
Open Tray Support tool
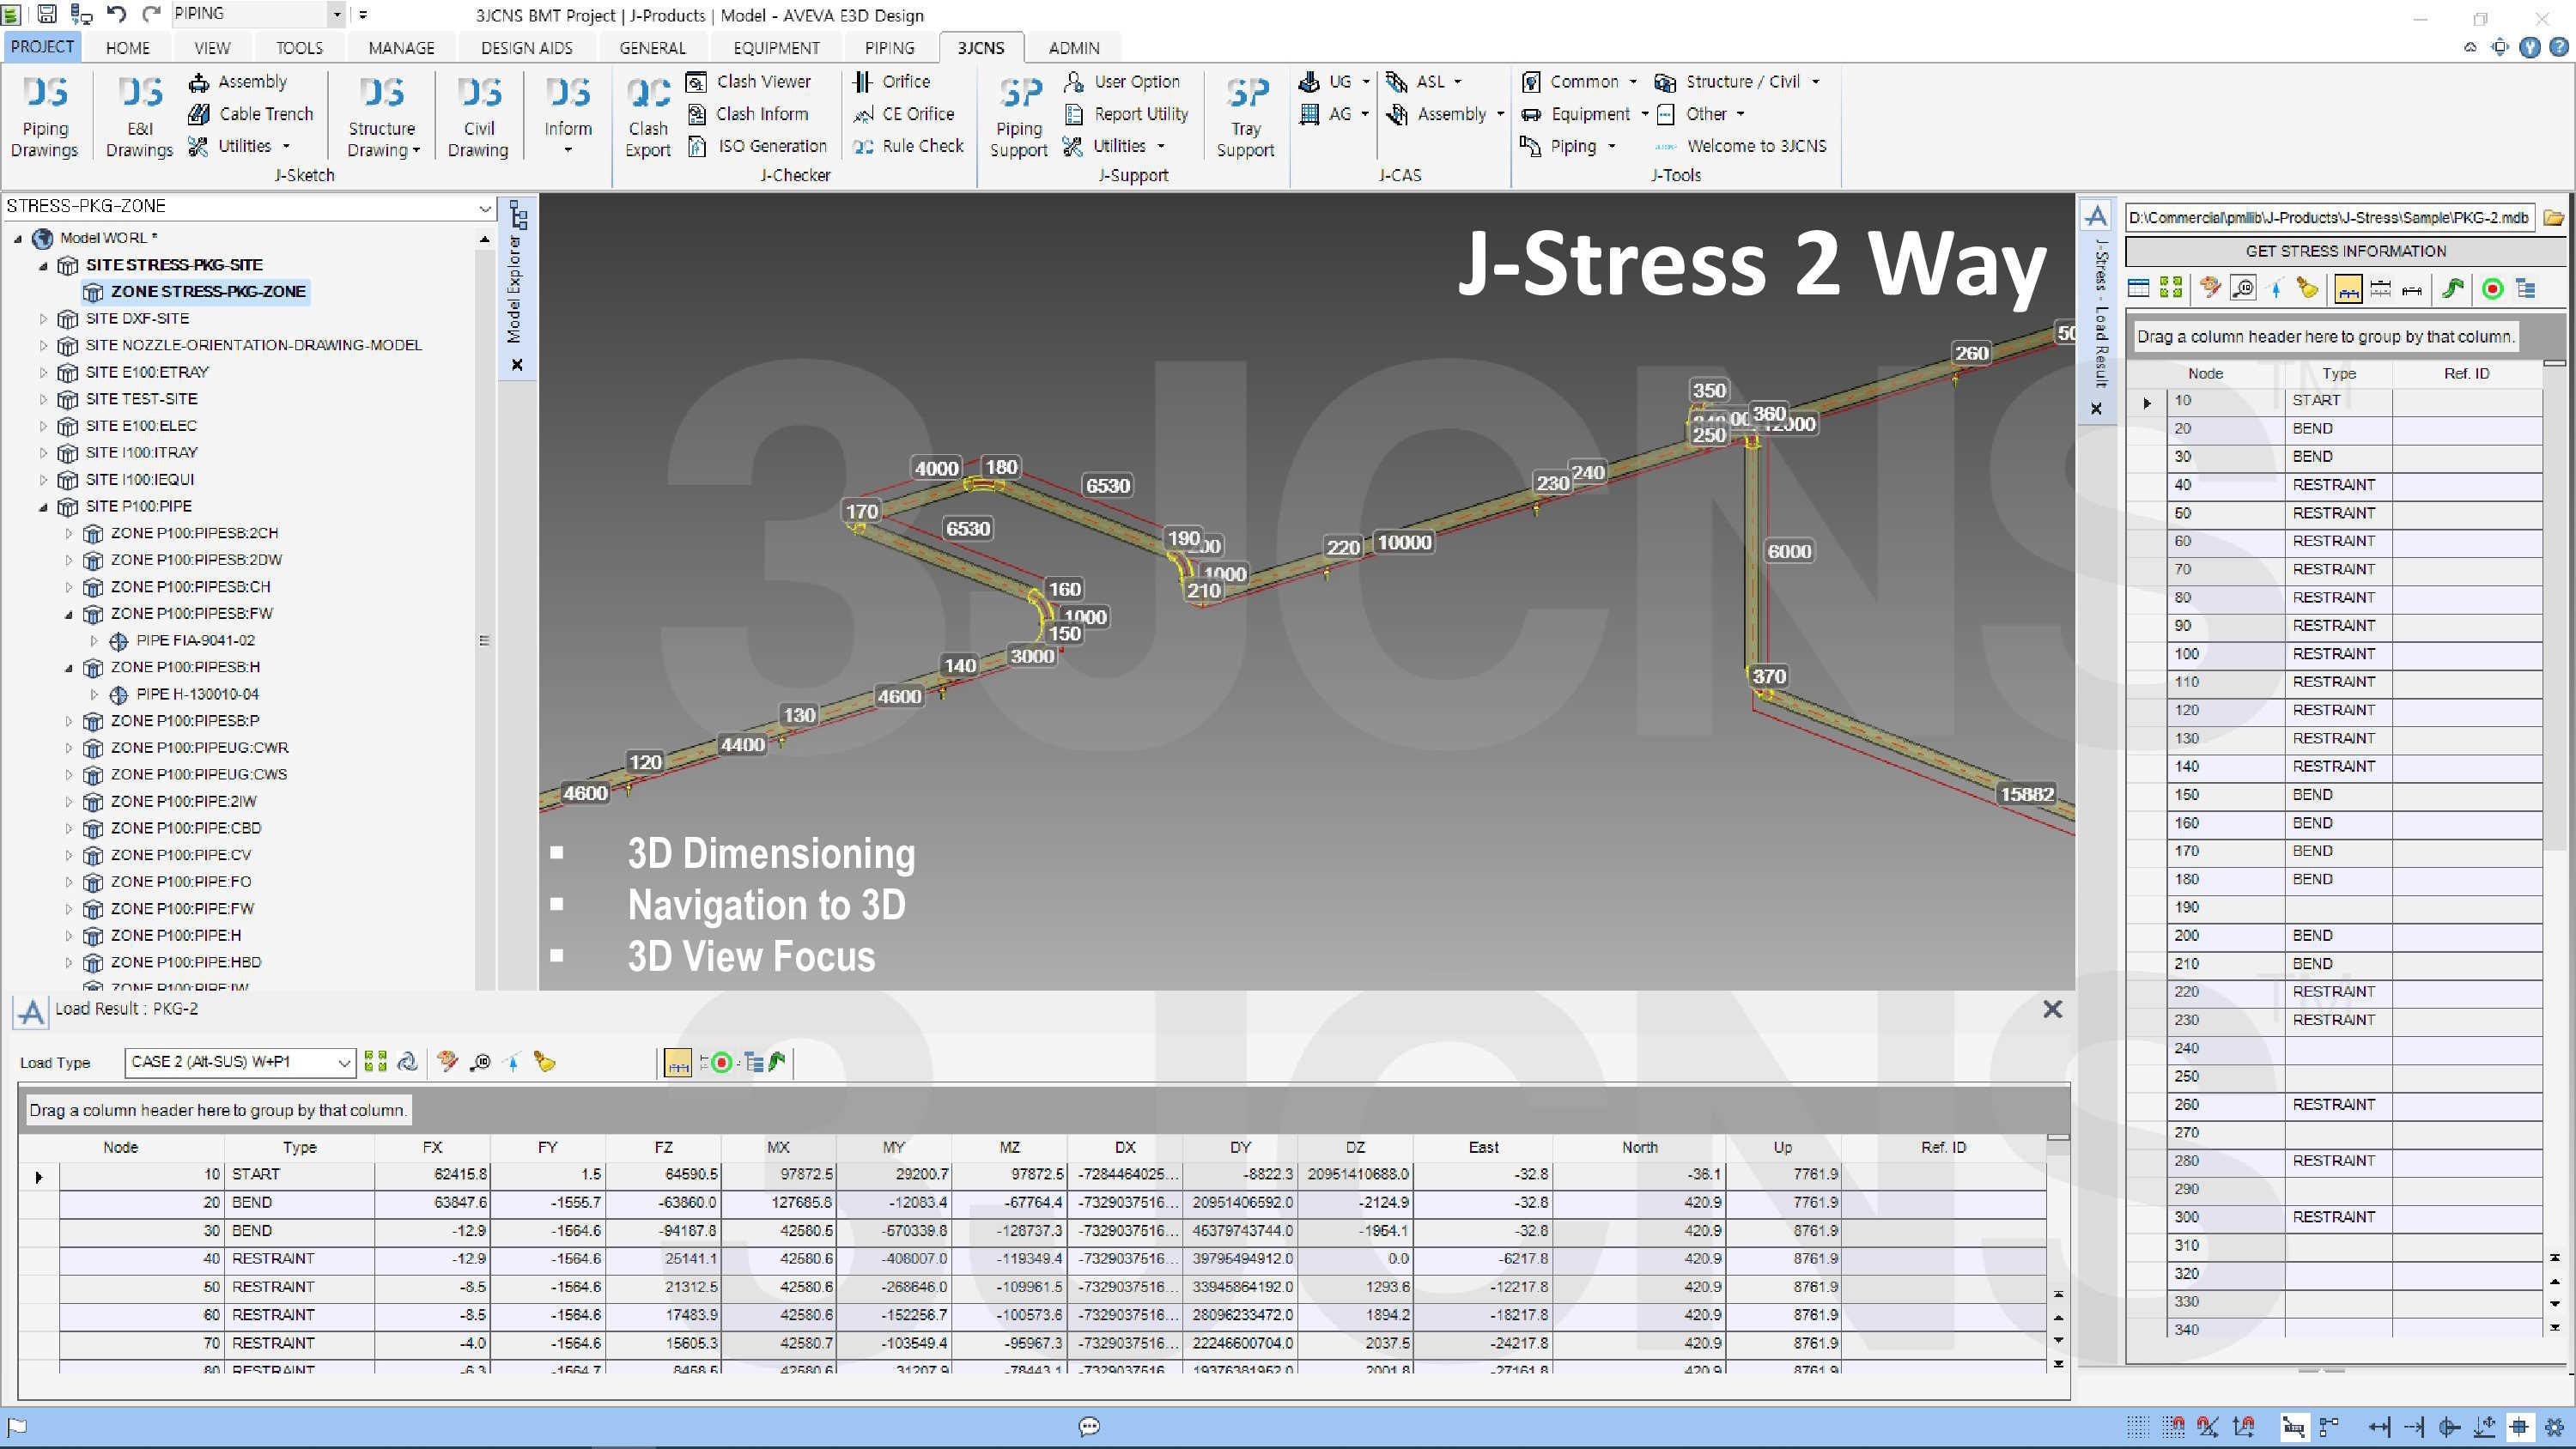click(x=1245, y=117)
